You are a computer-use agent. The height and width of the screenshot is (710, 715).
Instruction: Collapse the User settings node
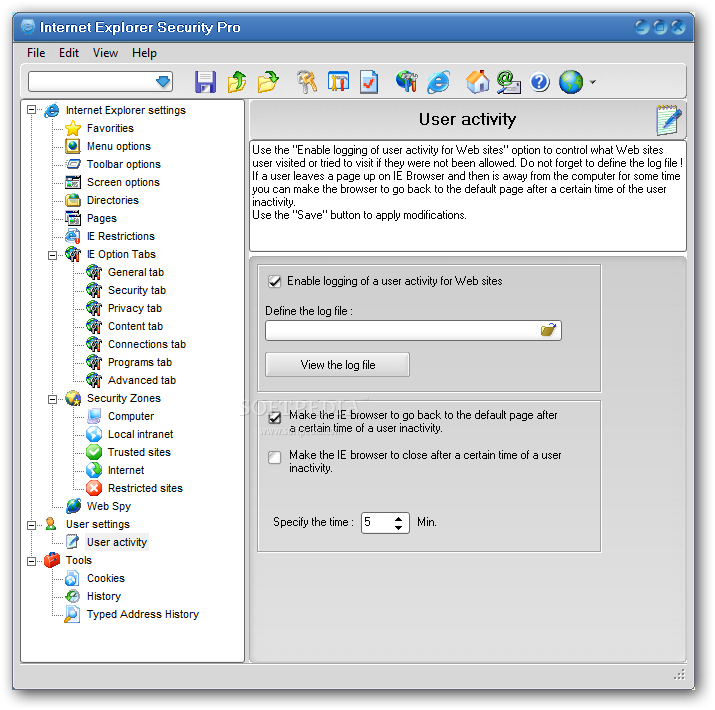[31, 525]
